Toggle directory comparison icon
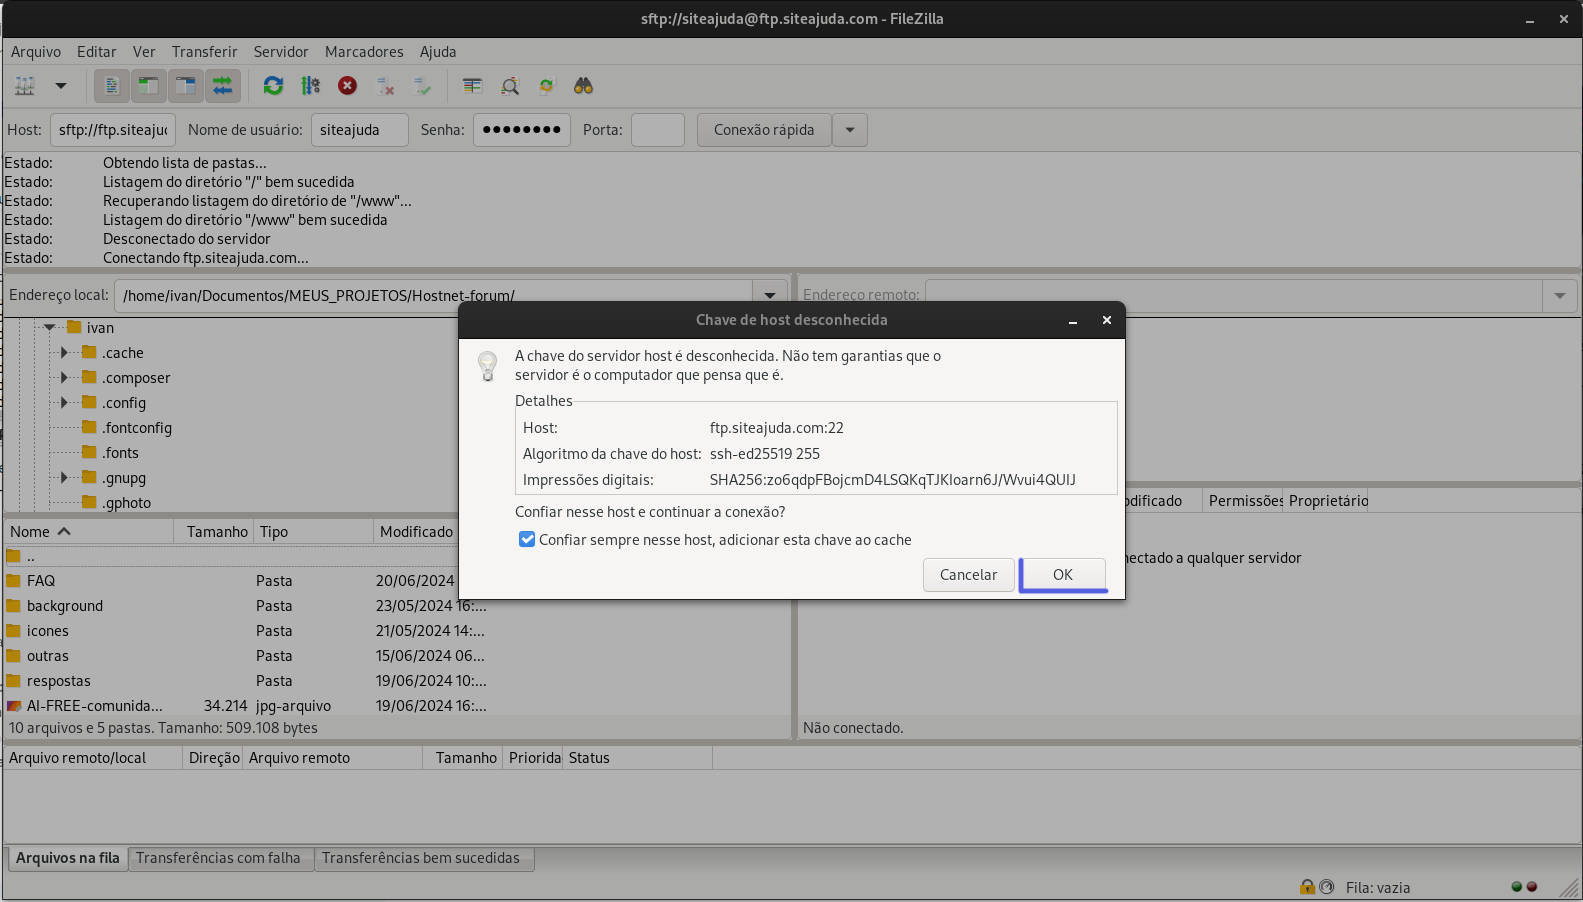This screenshot has width=1583, height=902. 510,86
